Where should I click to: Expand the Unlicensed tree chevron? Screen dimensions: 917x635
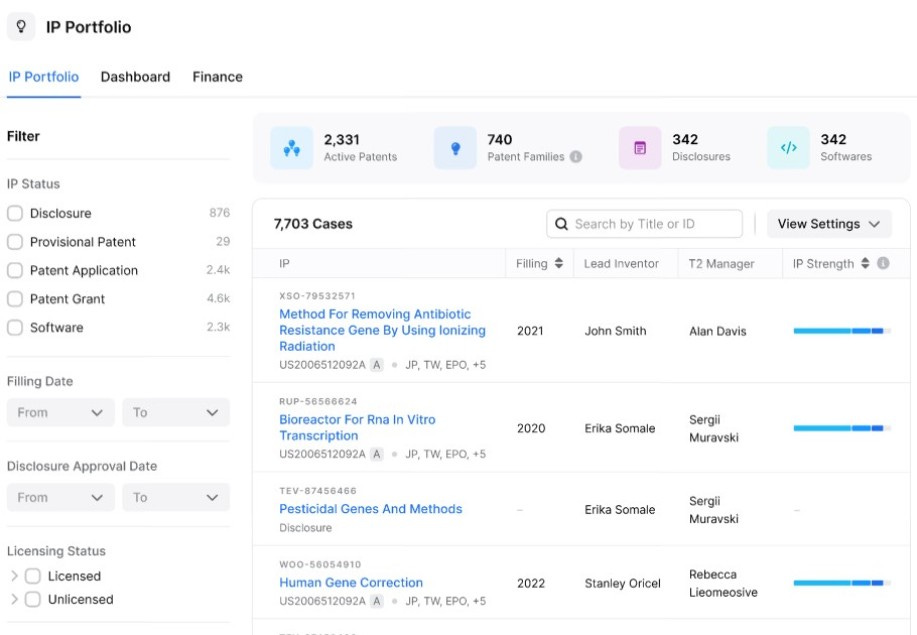14,599
